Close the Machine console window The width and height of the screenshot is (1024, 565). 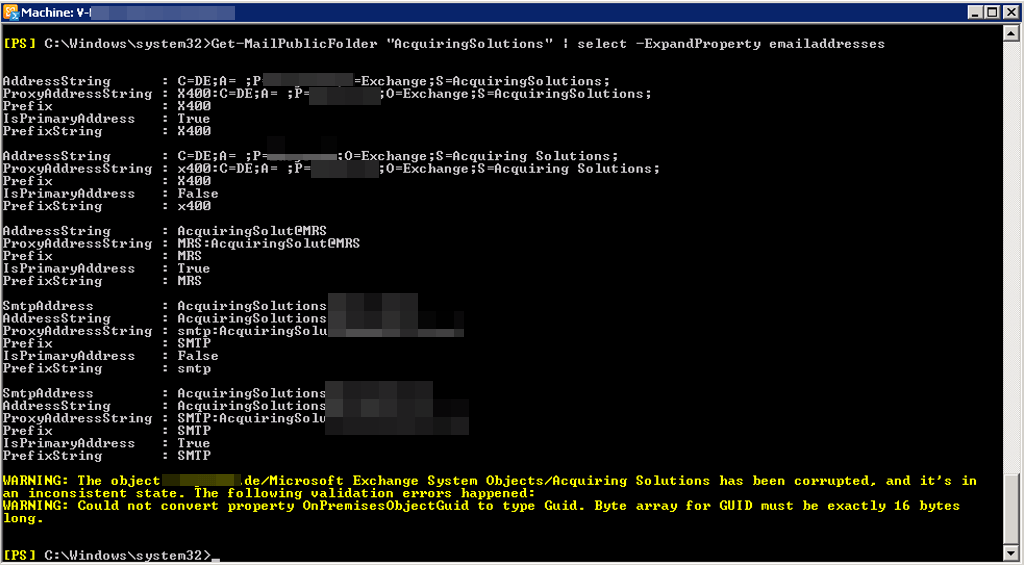pos(1010,12)
